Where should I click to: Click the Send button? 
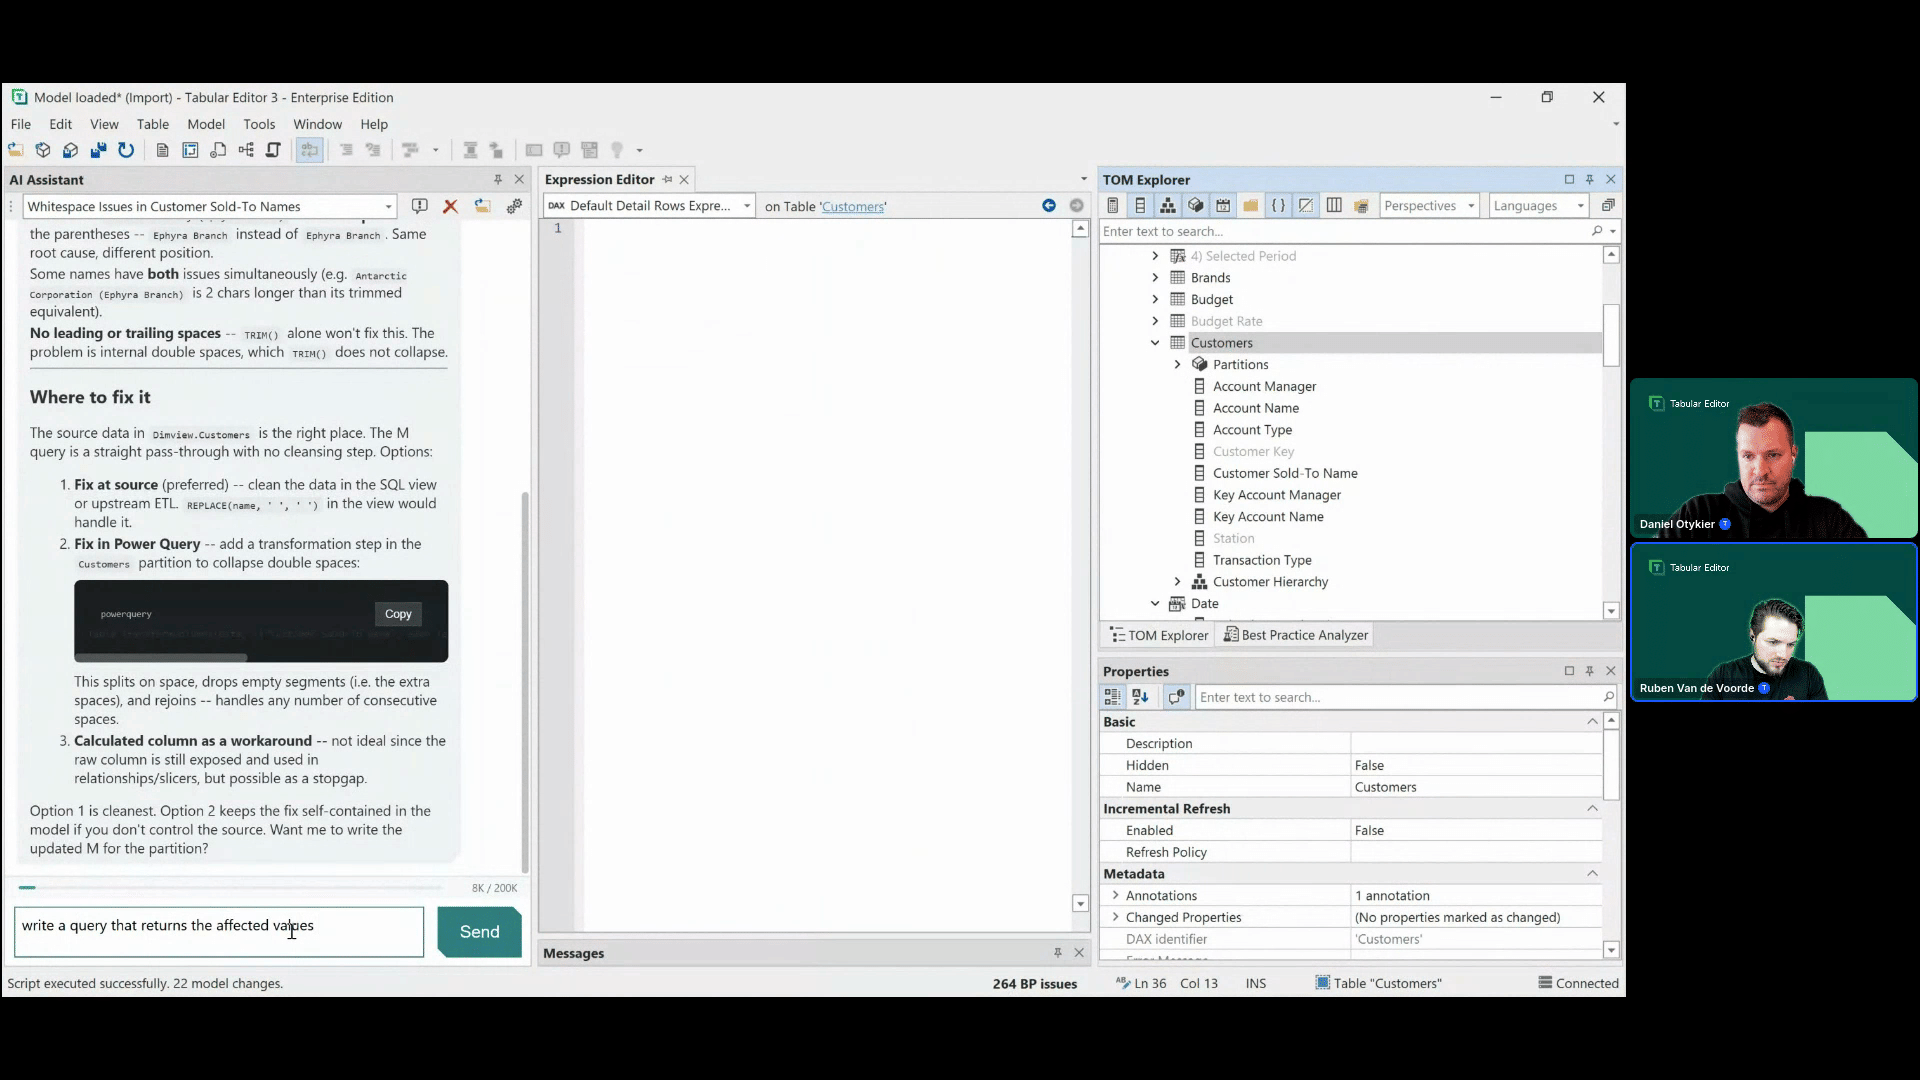(x=479, y=932)
